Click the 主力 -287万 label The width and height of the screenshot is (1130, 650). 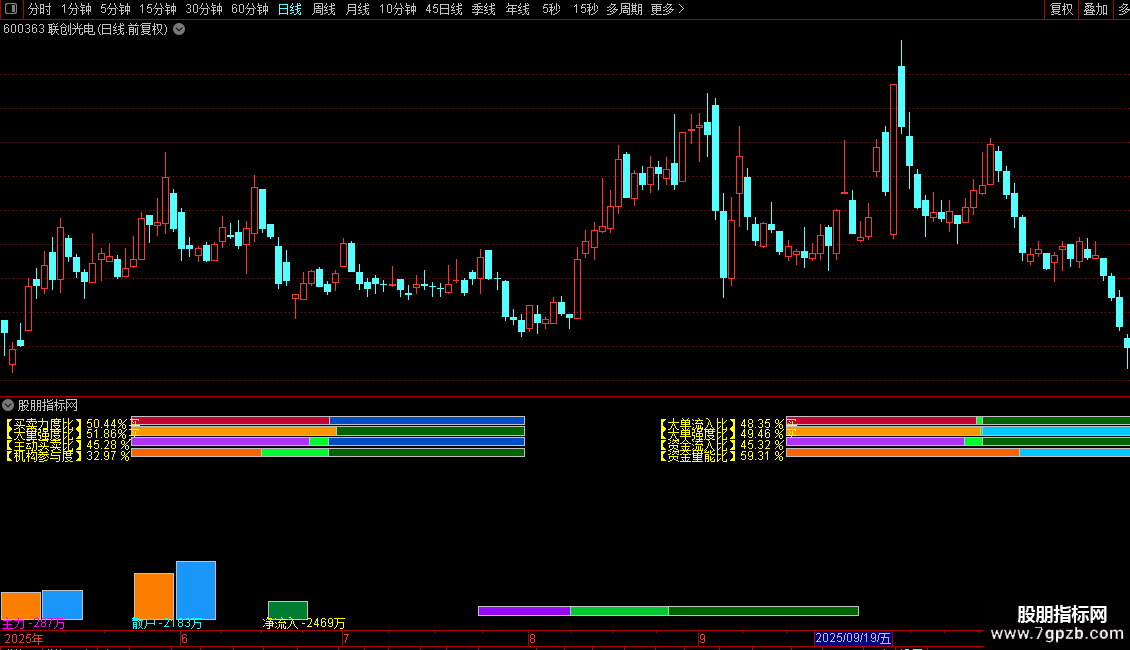[x=33, y=624]
